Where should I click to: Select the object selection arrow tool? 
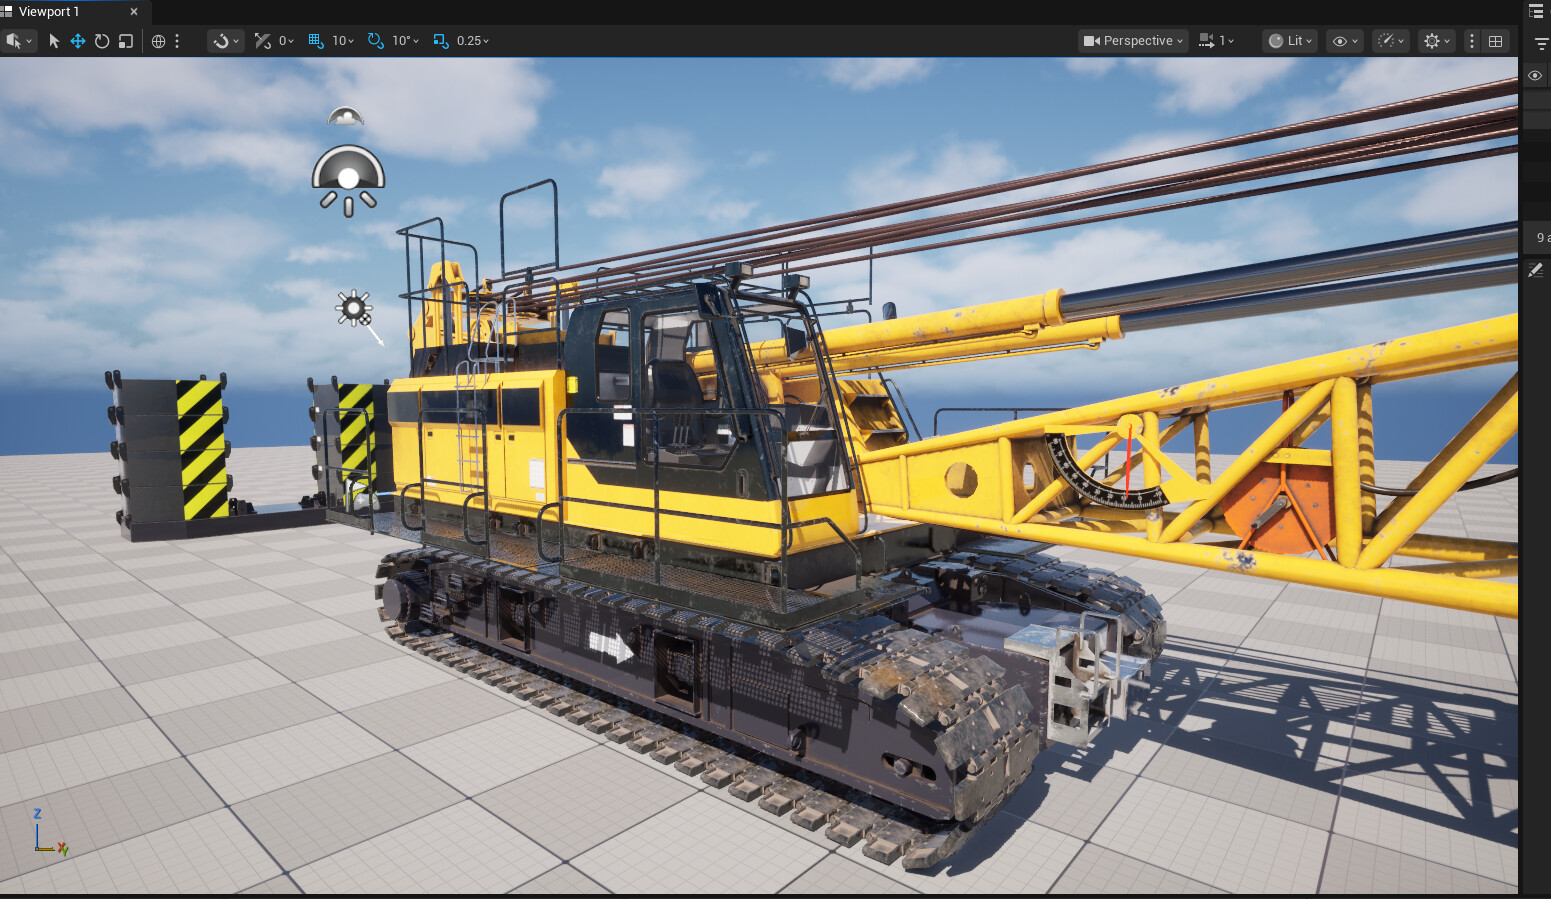point(54,41)
